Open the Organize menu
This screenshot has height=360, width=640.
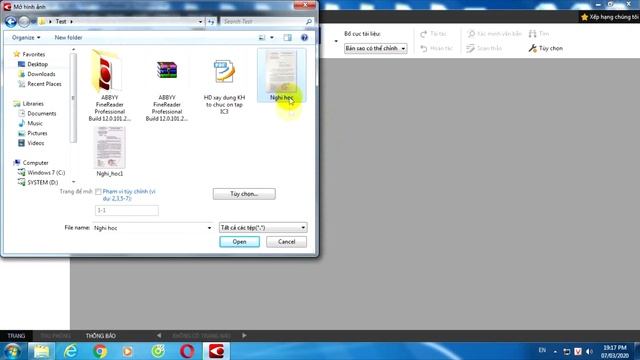click(x=26, y=38)
